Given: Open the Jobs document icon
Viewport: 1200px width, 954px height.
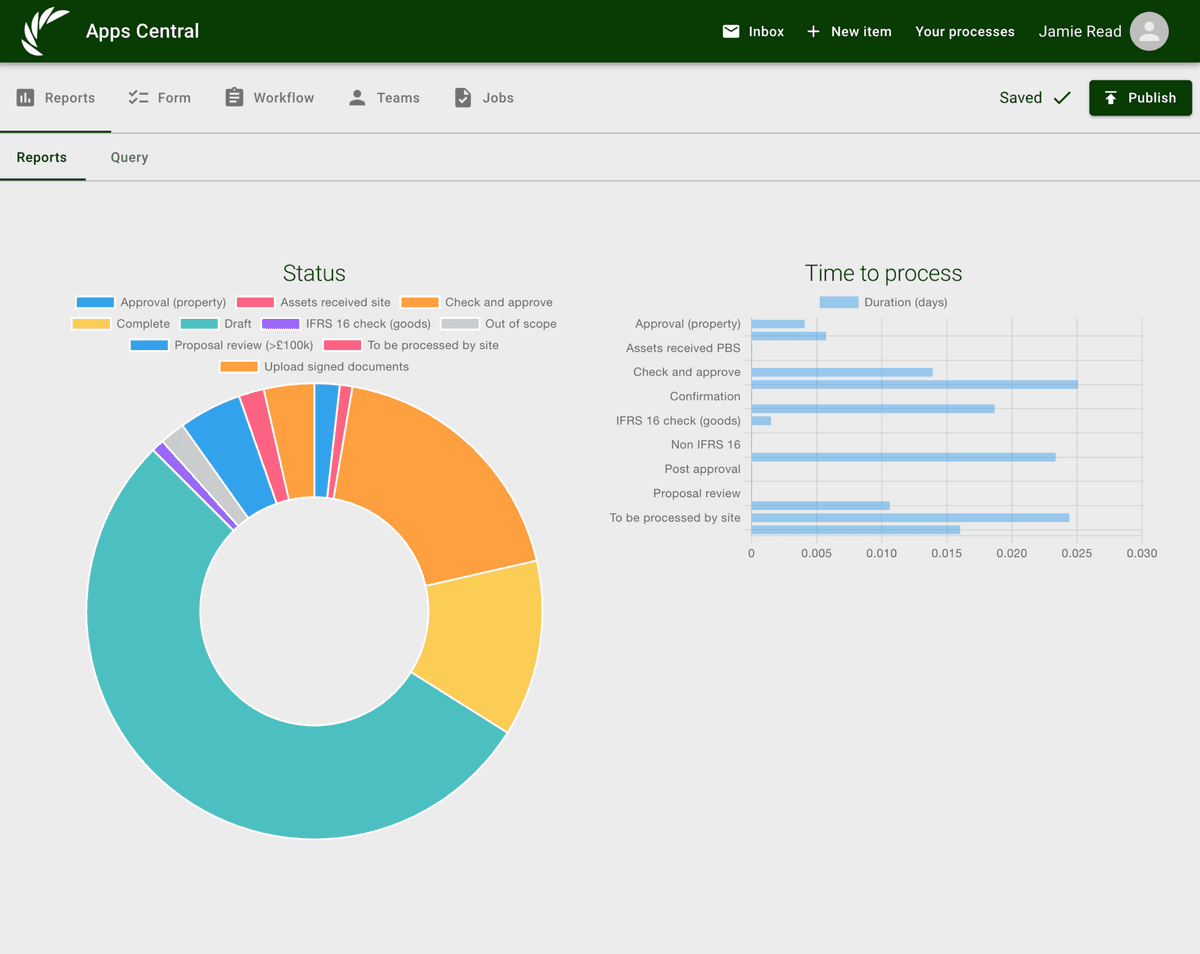Looking at the screenshot, I should (461, 97).
